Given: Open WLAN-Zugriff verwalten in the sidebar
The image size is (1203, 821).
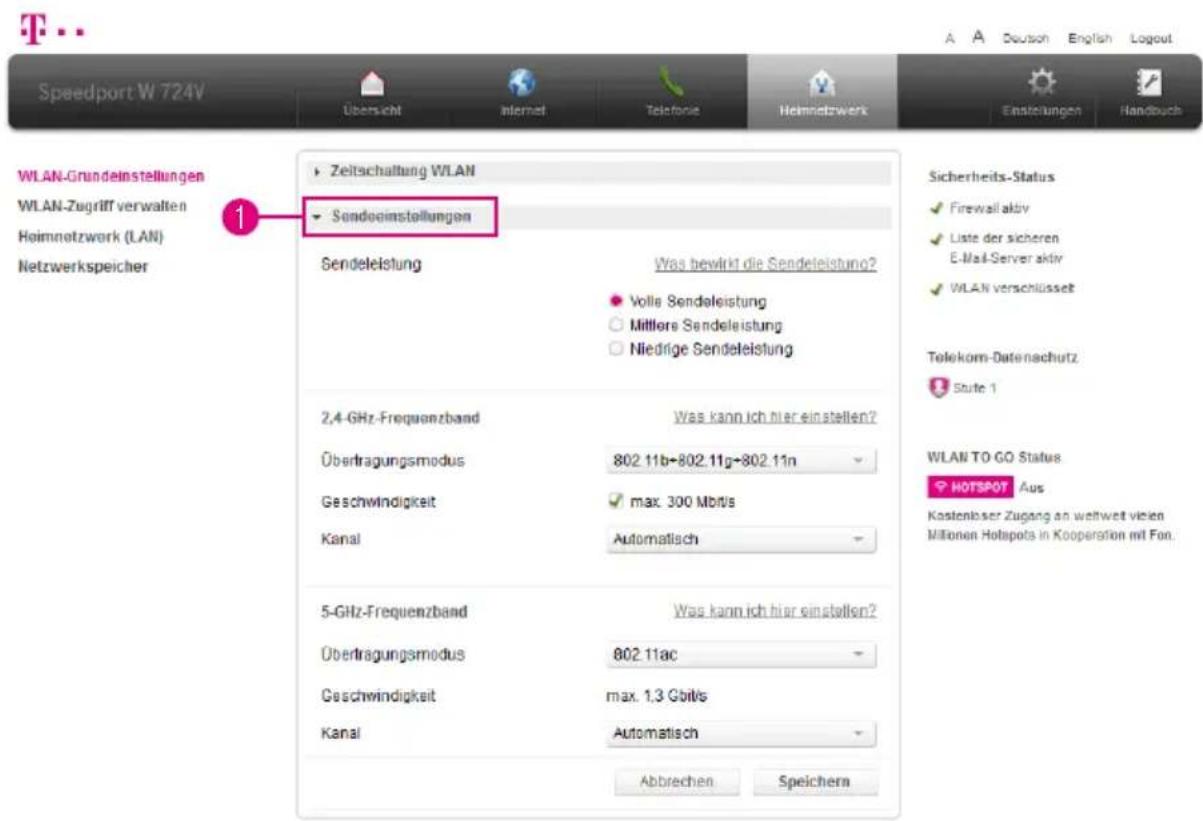Looking at the screenshot, I should pos(102,206).
